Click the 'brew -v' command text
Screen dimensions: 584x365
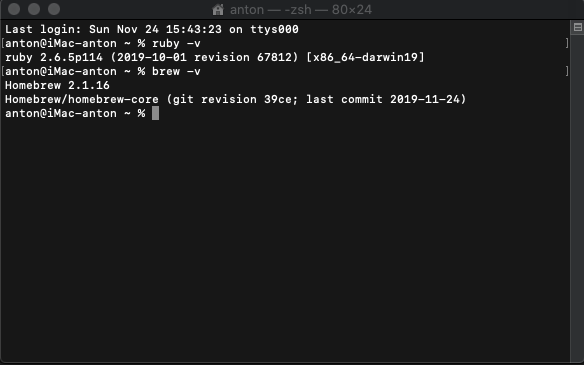176,72
